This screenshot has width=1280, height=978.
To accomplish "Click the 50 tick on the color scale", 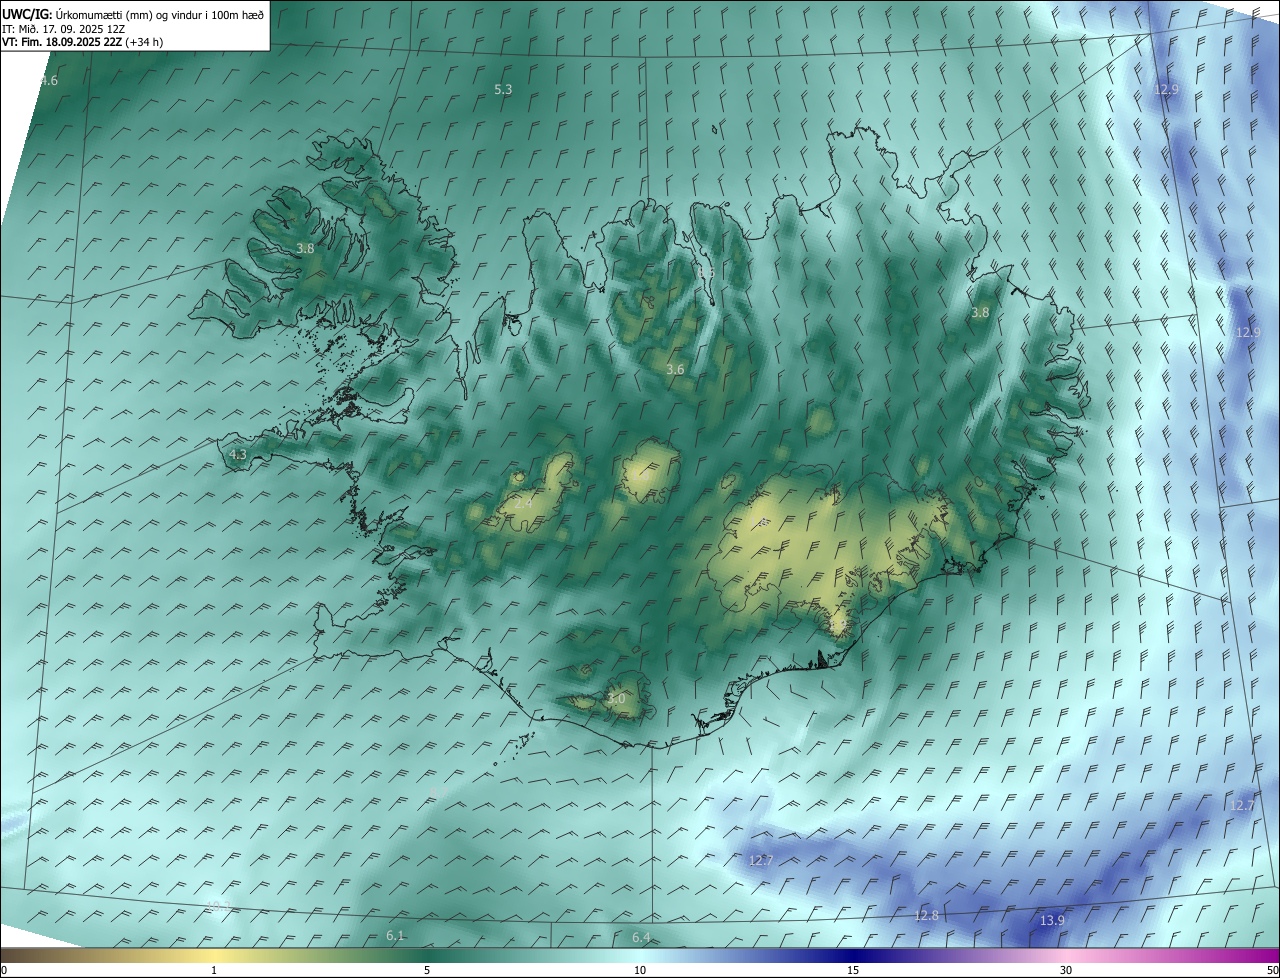I will (1272, 970).
